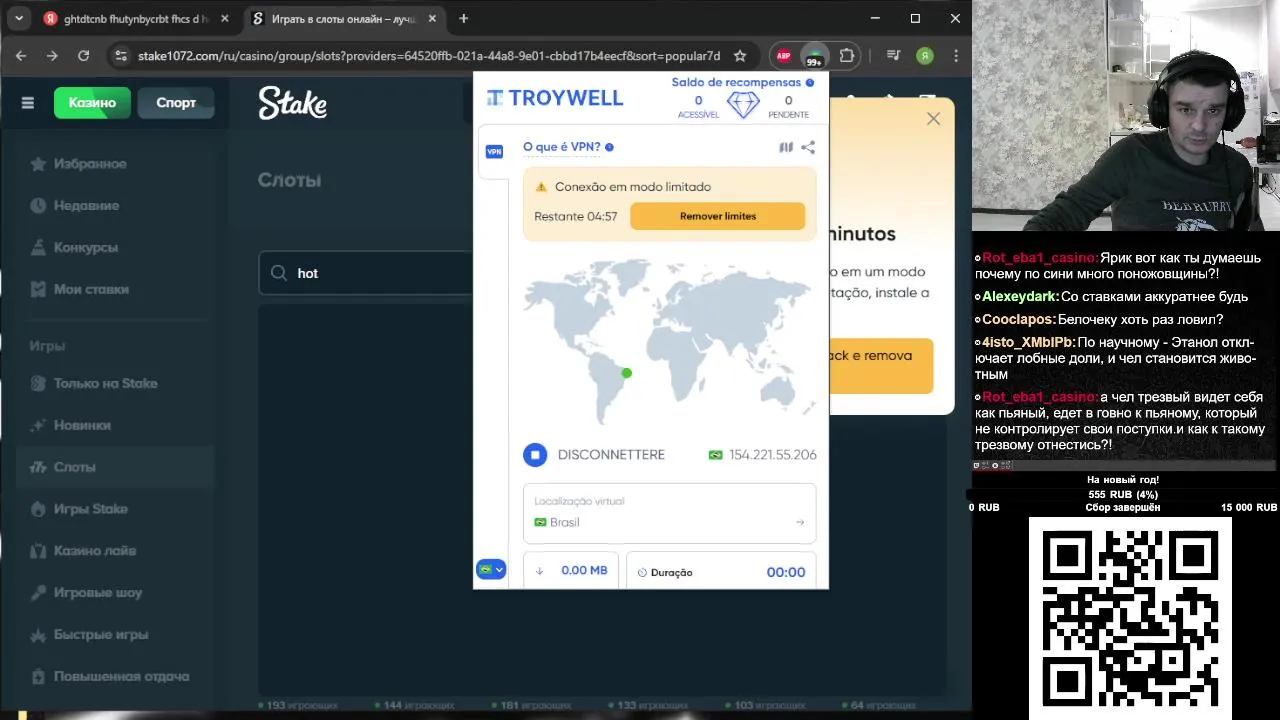Click the QR code in stream overlay
Viewport: 1280px width, 720px height.
(1130, 619)
